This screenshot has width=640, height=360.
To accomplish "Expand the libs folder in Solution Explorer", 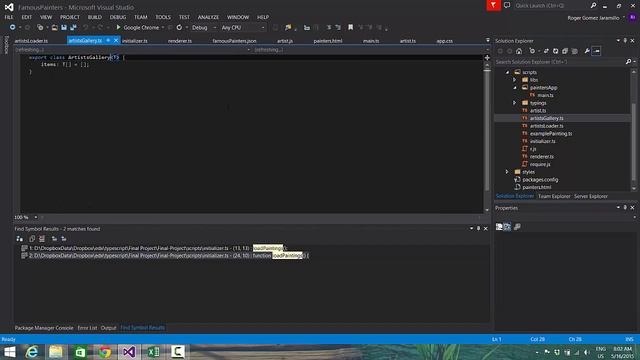I will point(515,80).
